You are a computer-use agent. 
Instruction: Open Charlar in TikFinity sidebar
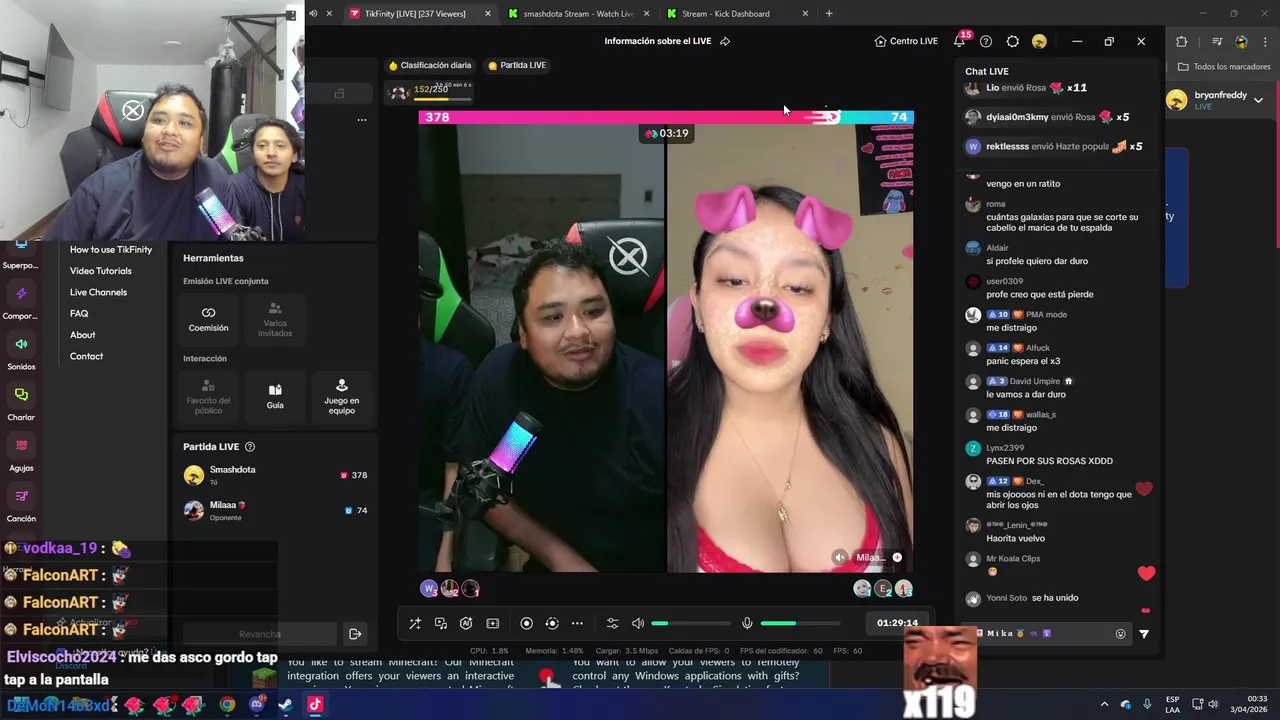point(21,403)
